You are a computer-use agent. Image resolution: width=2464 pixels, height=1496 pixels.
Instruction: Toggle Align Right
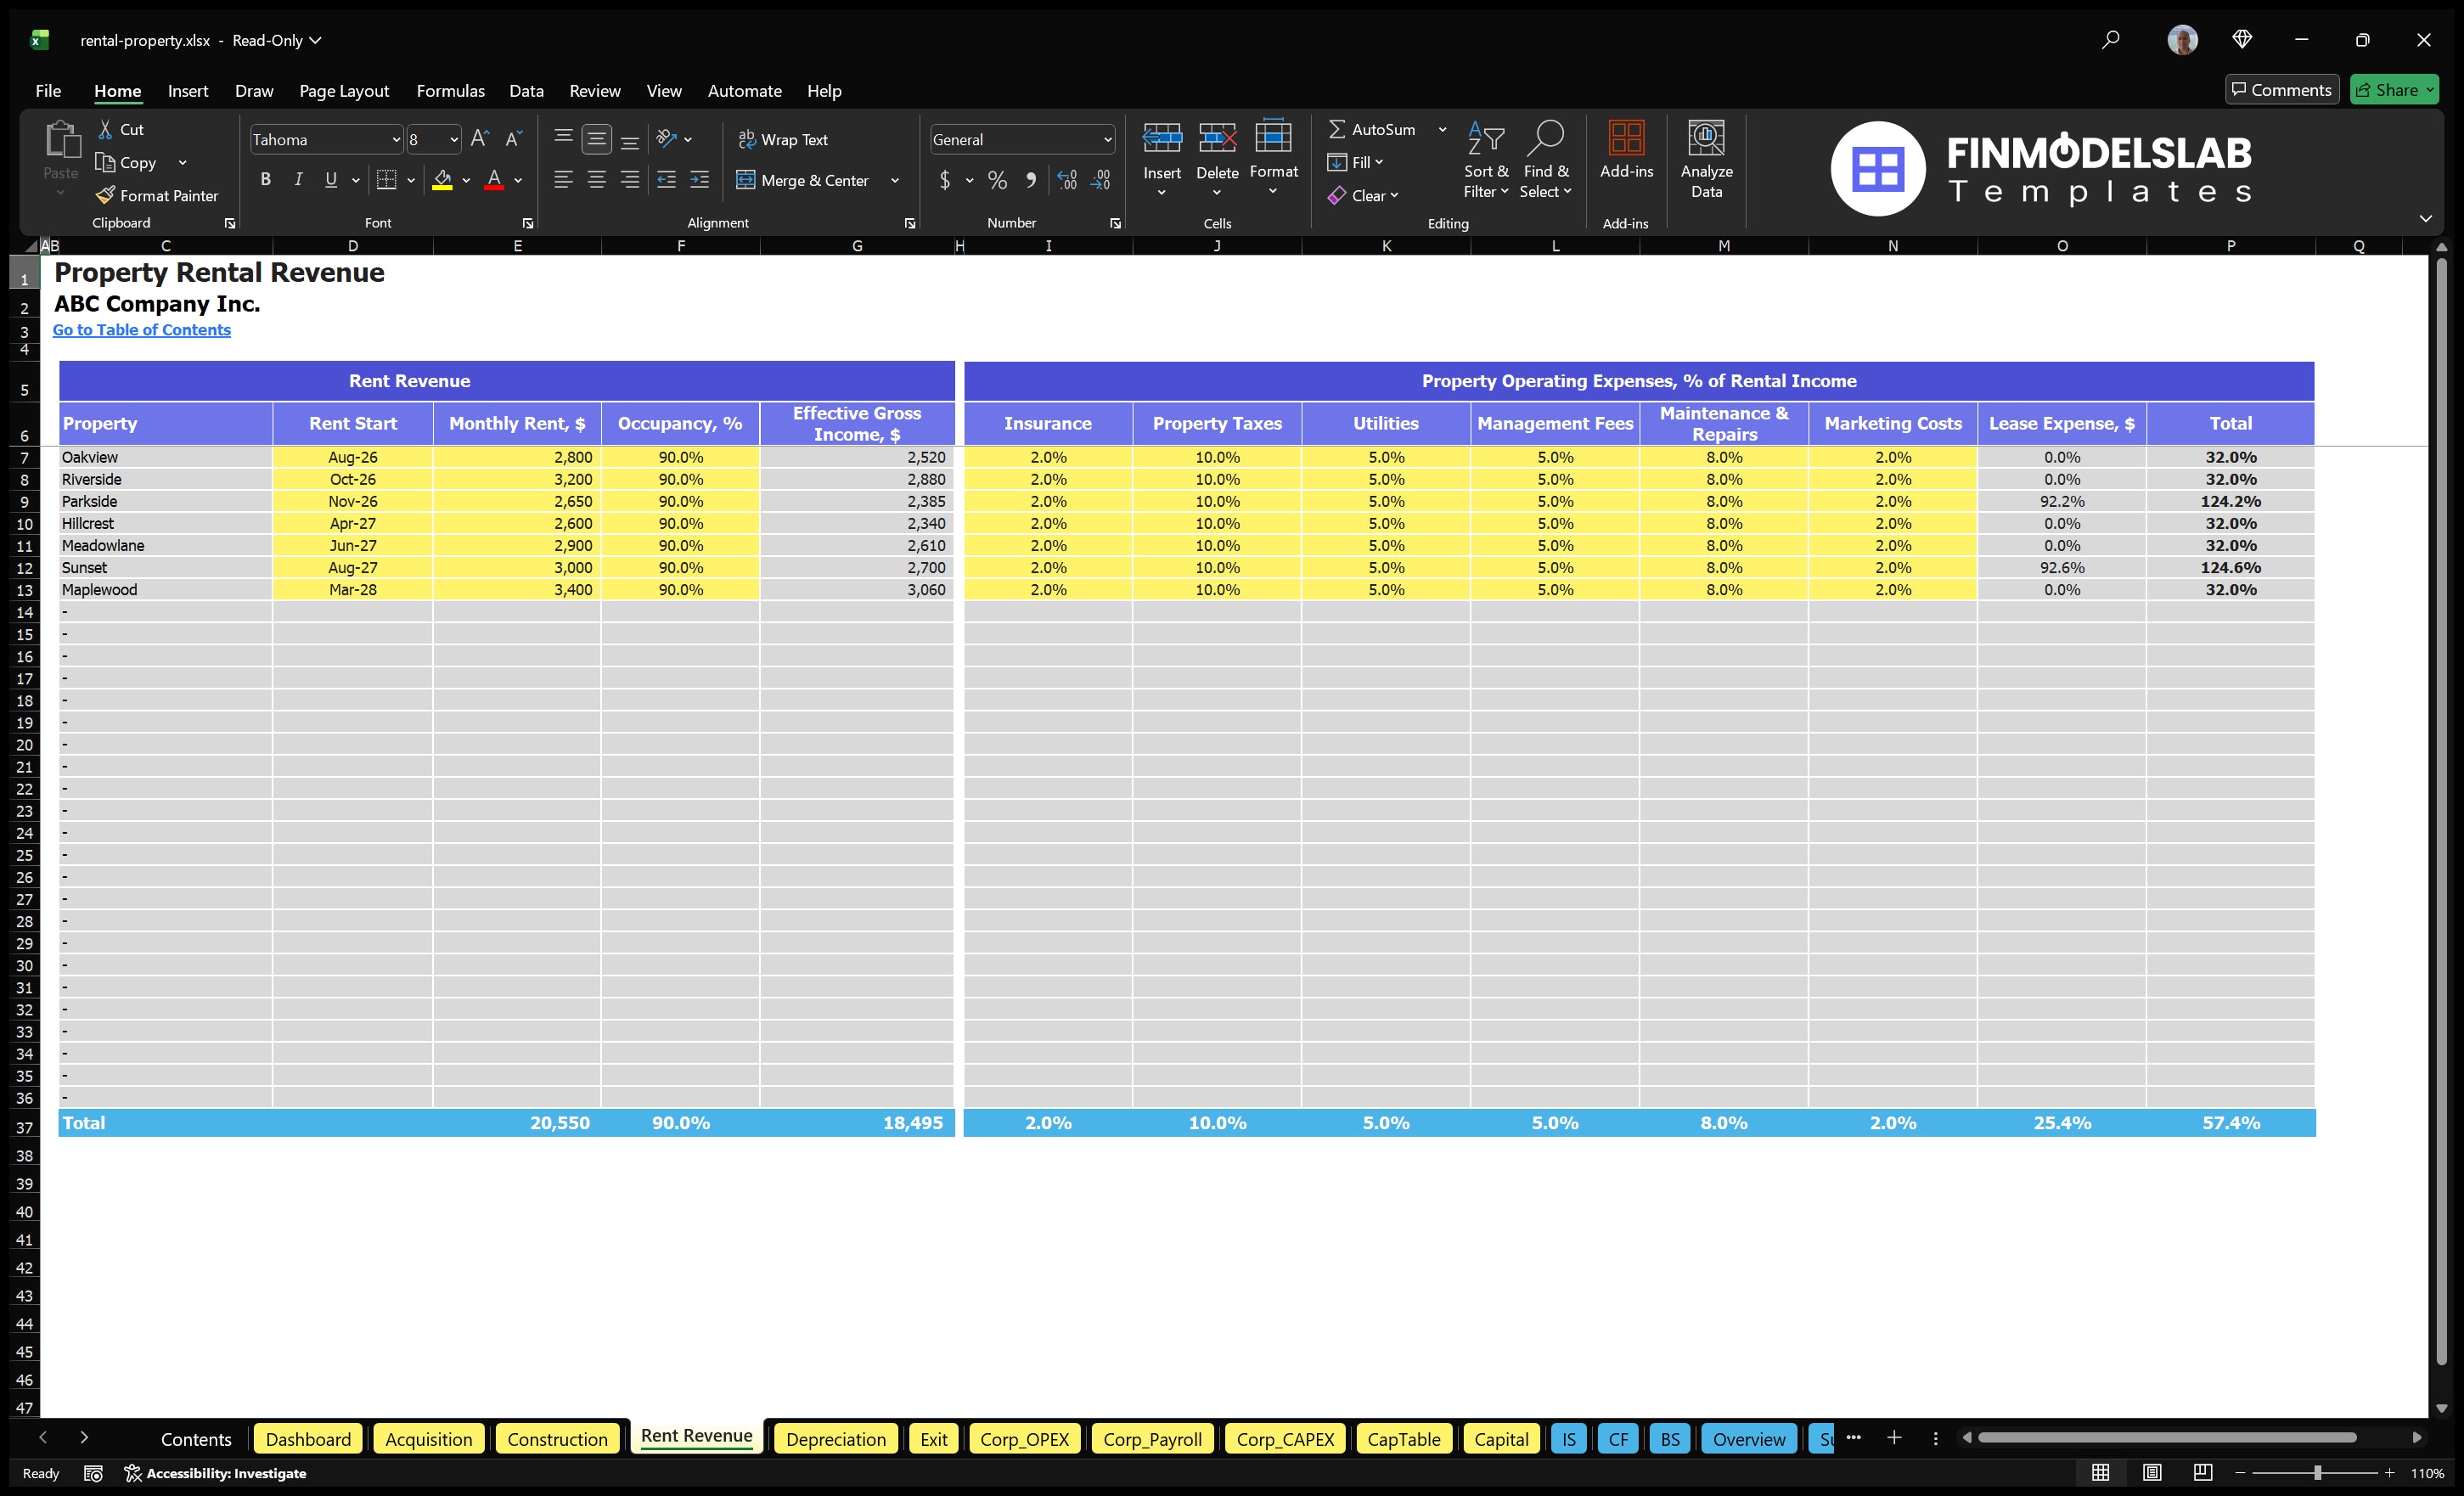tap(630, 180)
